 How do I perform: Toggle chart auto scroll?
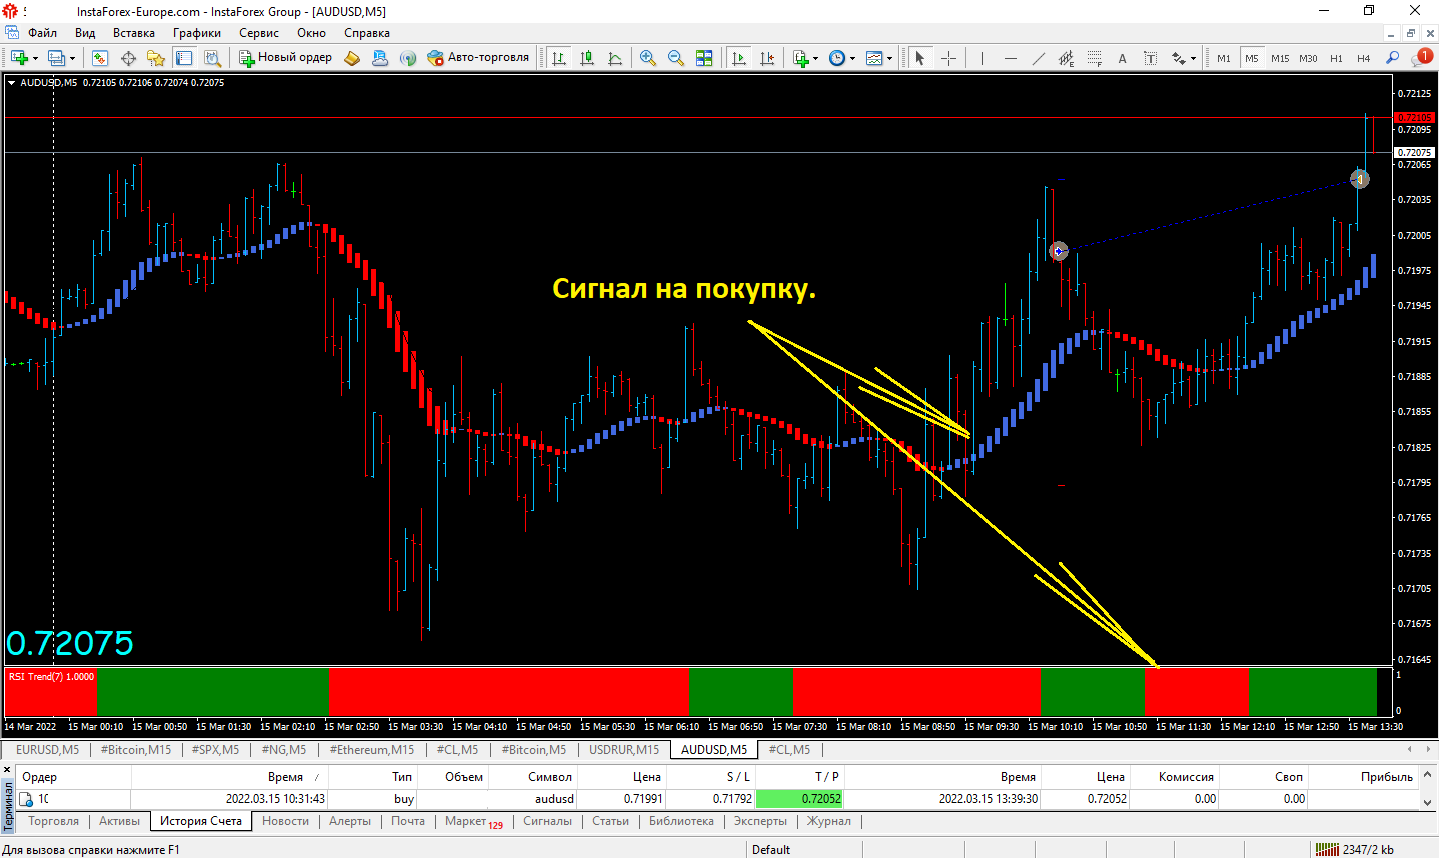(739, 58)
